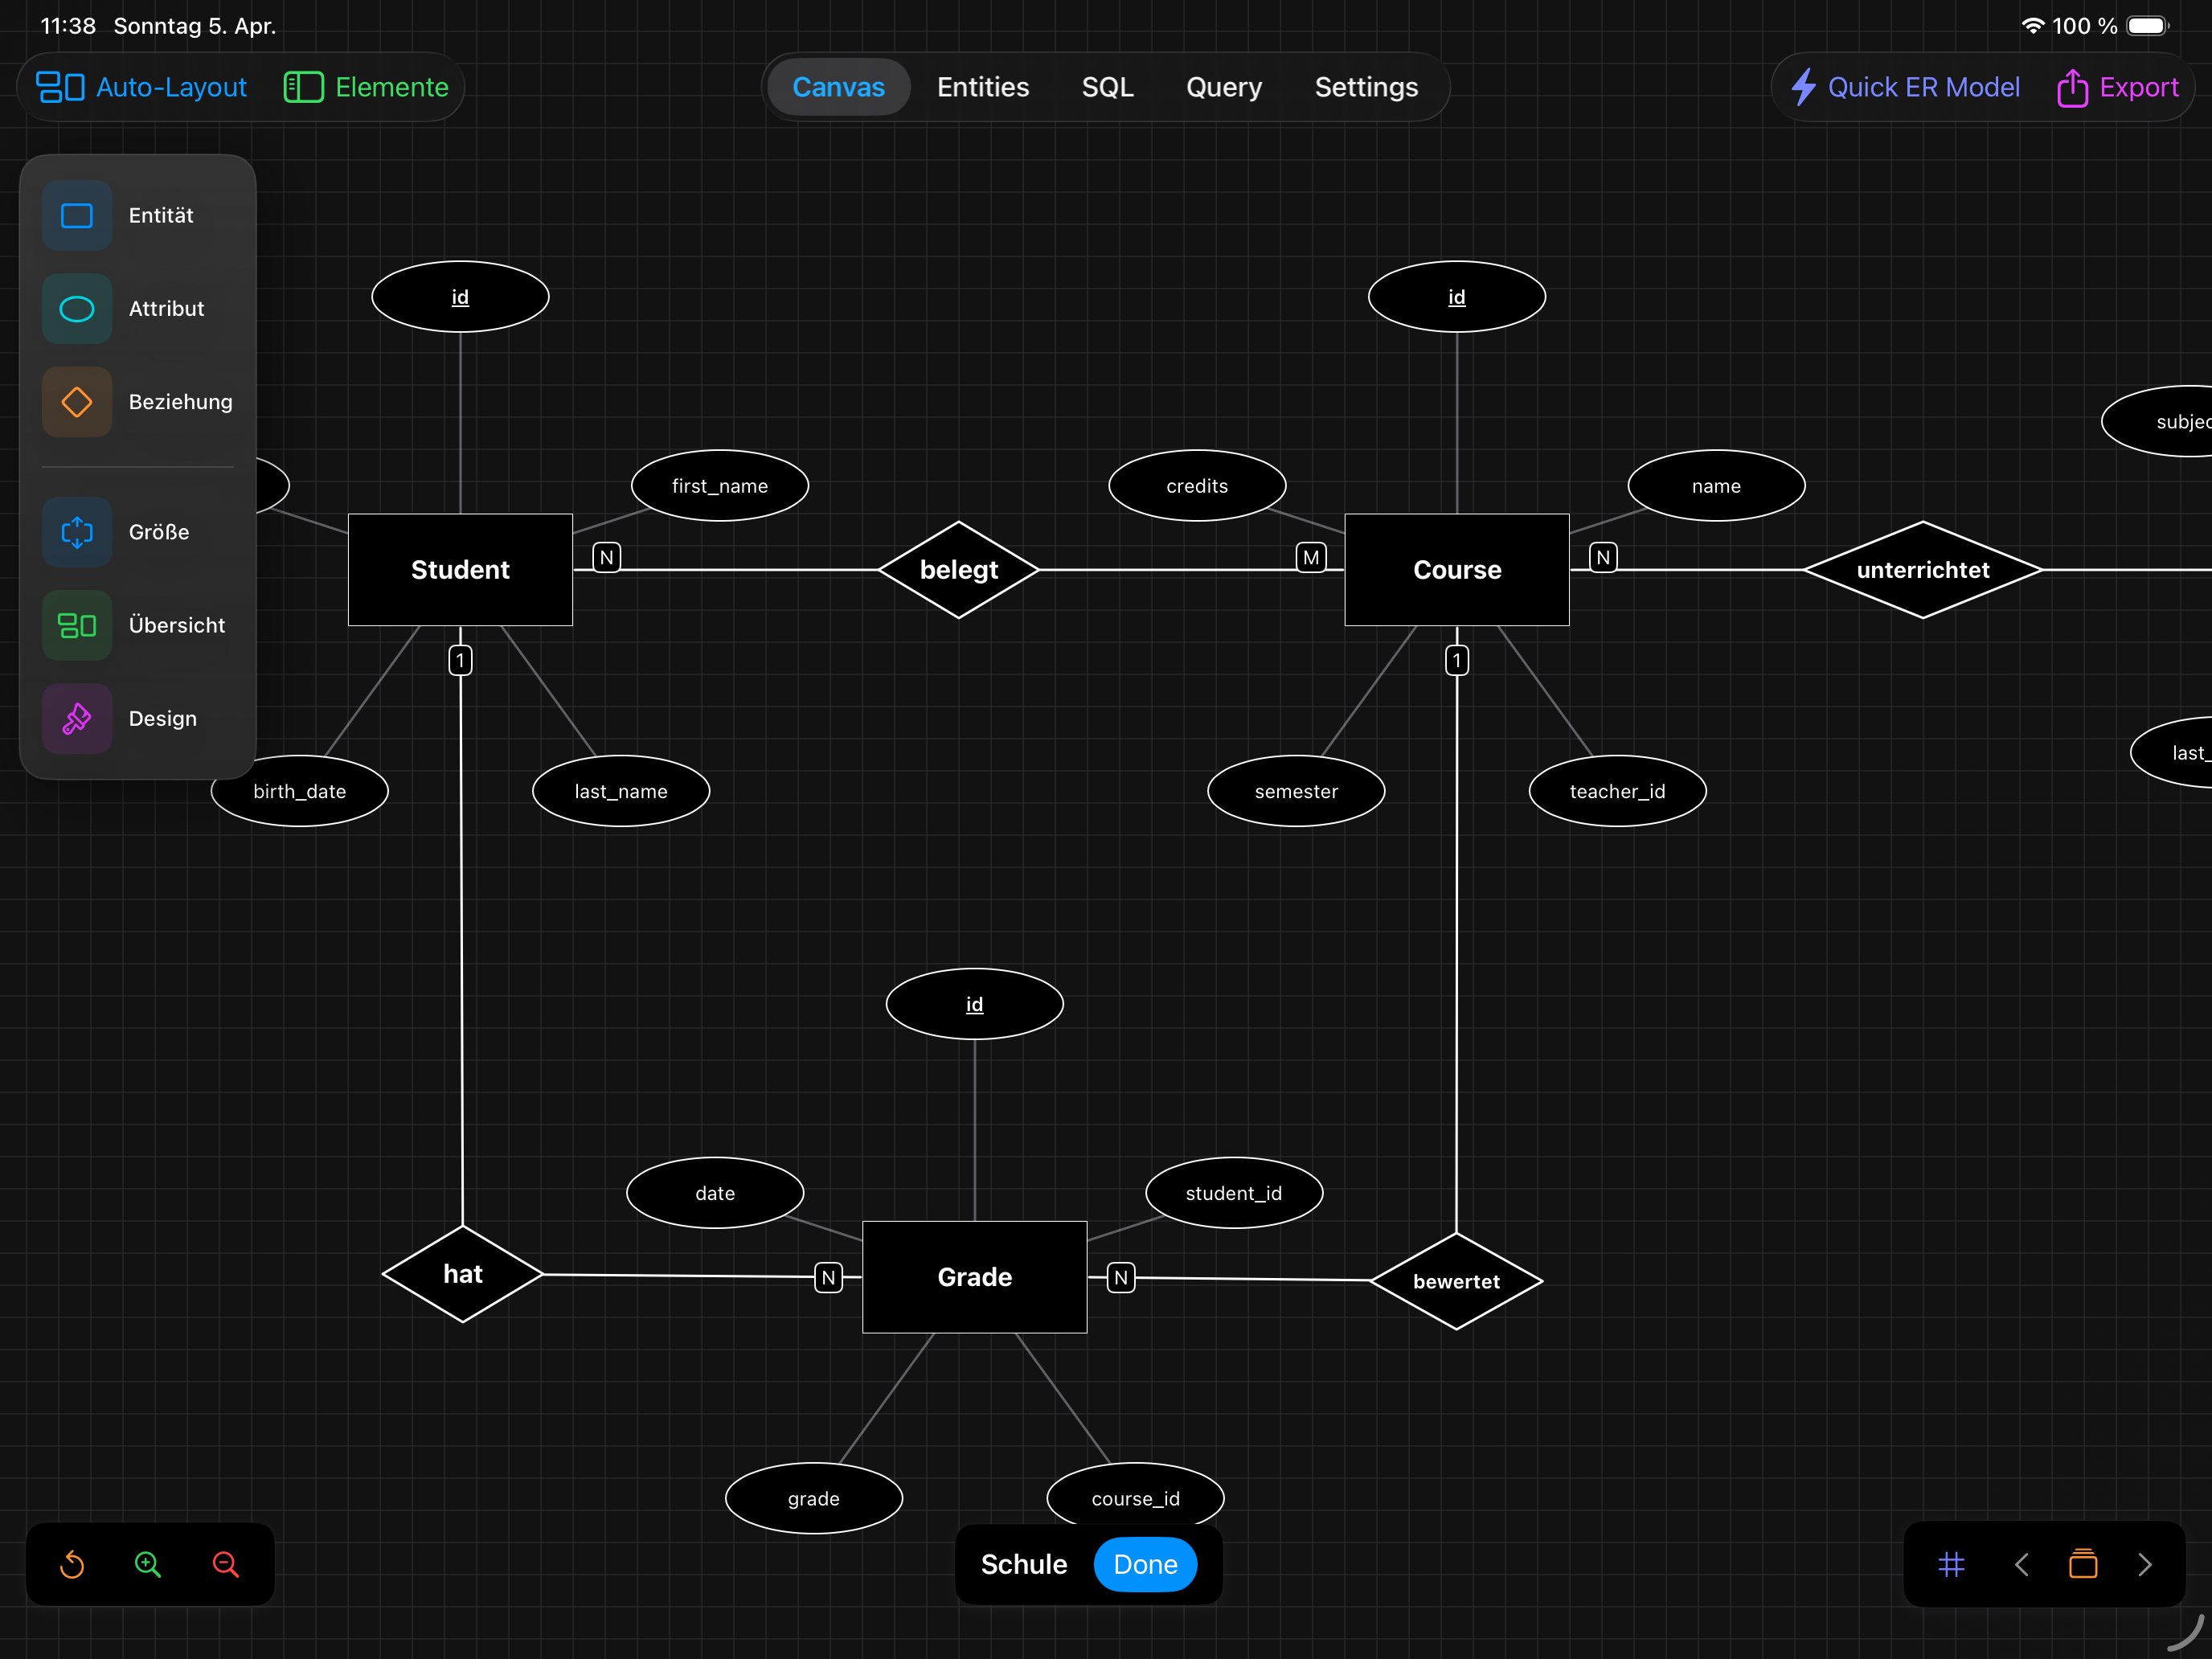Select Course's id attribute
This screenshot has height=1659, width=2212.
[x=1457, y=297]
